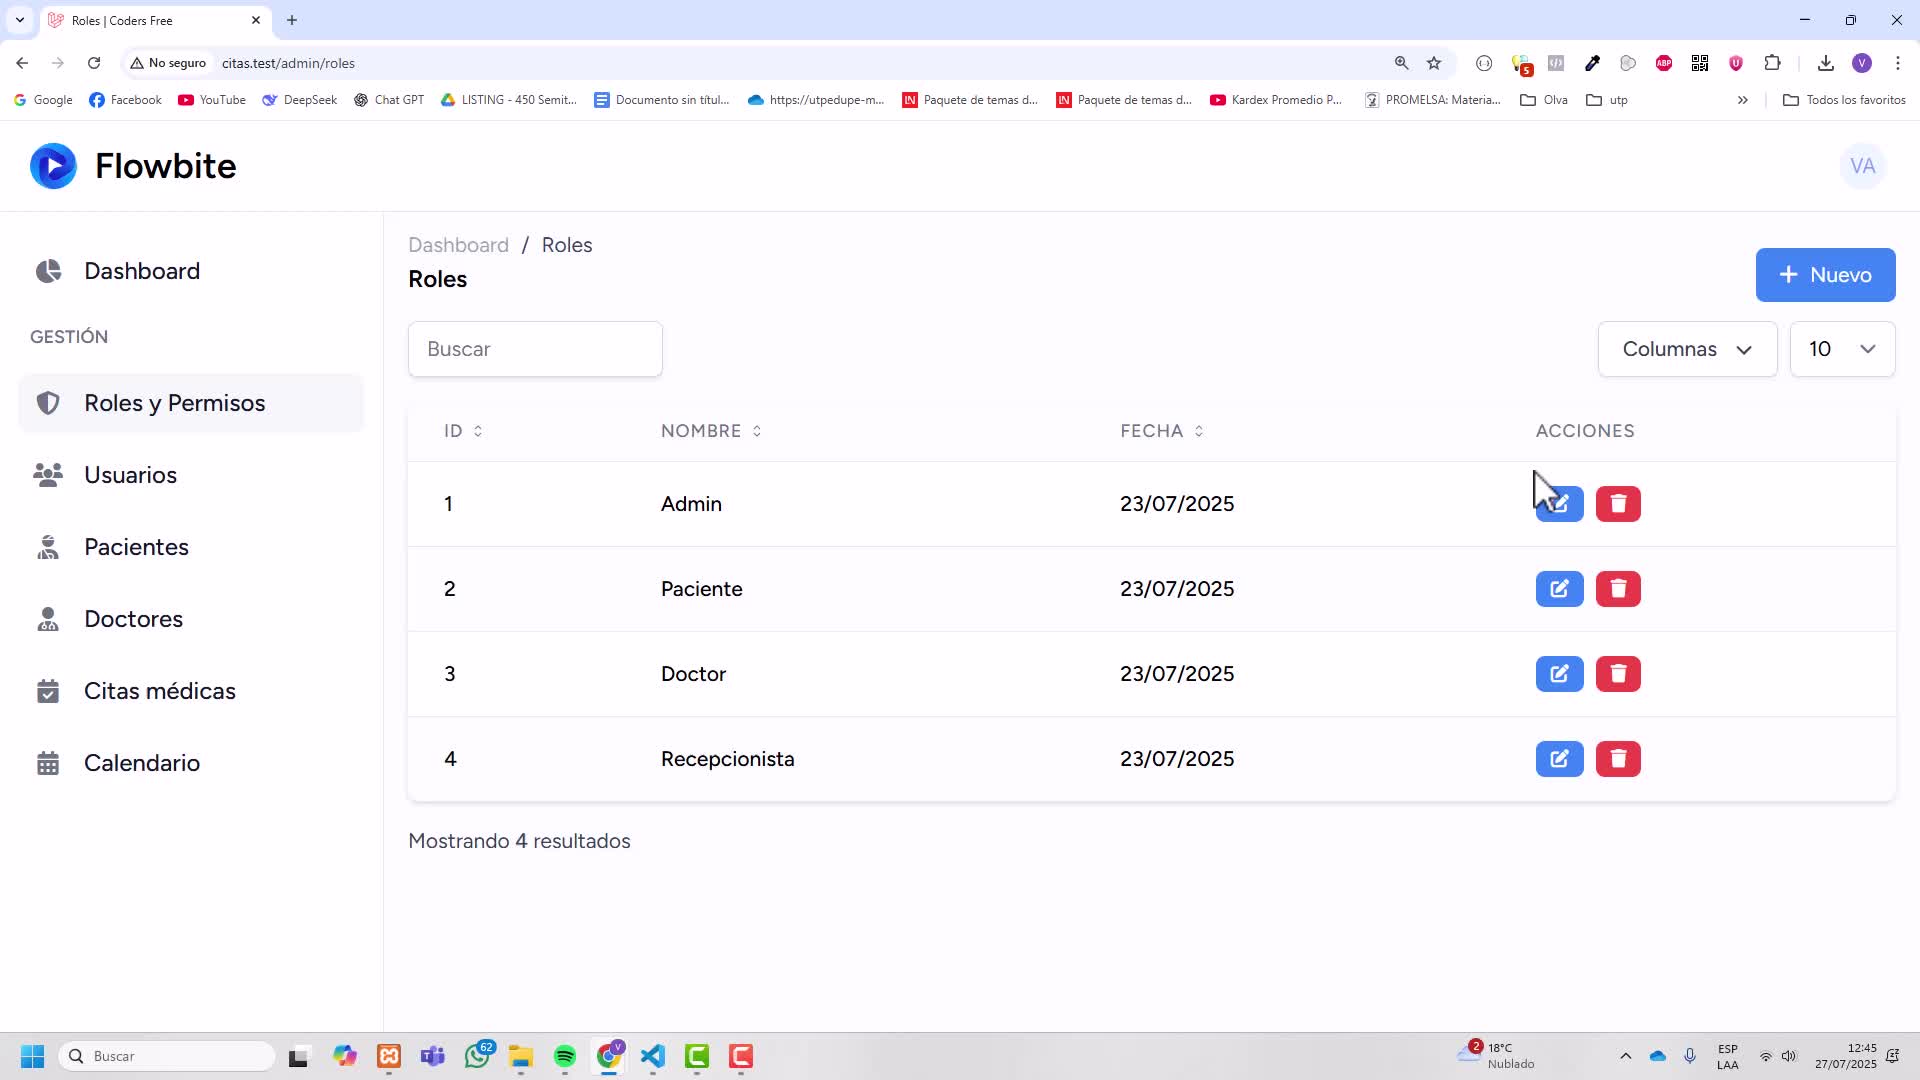Screen dimensions: 1920x1080
Task: Open the DeepSeek bookmark
Action: 299,100
